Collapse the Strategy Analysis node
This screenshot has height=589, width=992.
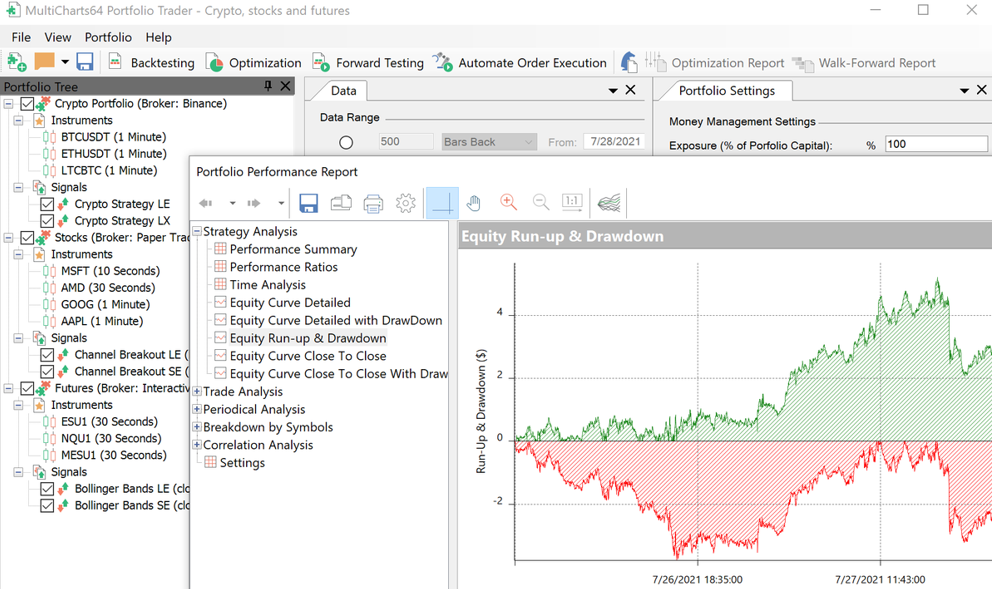[197, 232]
